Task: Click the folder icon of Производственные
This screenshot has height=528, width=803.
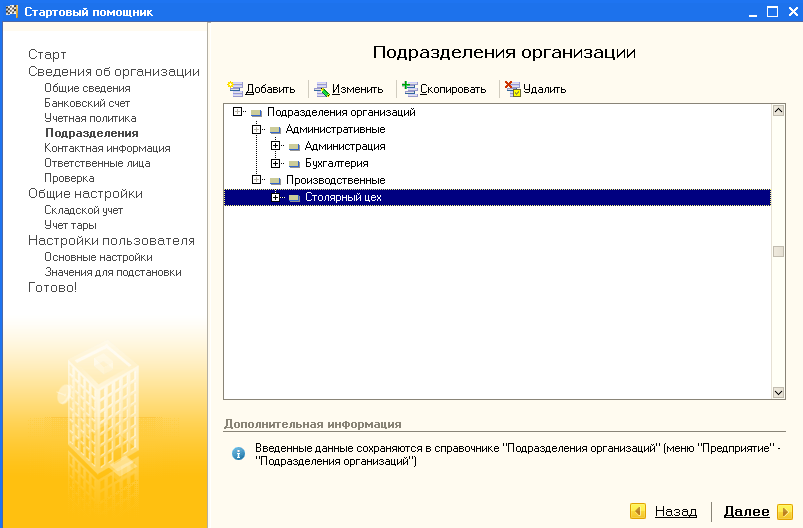Action: (x=276, y=181)
